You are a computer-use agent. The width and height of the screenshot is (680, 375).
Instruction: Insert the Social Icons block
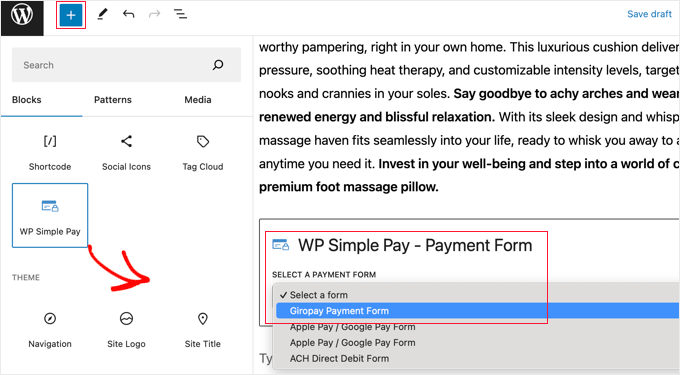(126, 153)
